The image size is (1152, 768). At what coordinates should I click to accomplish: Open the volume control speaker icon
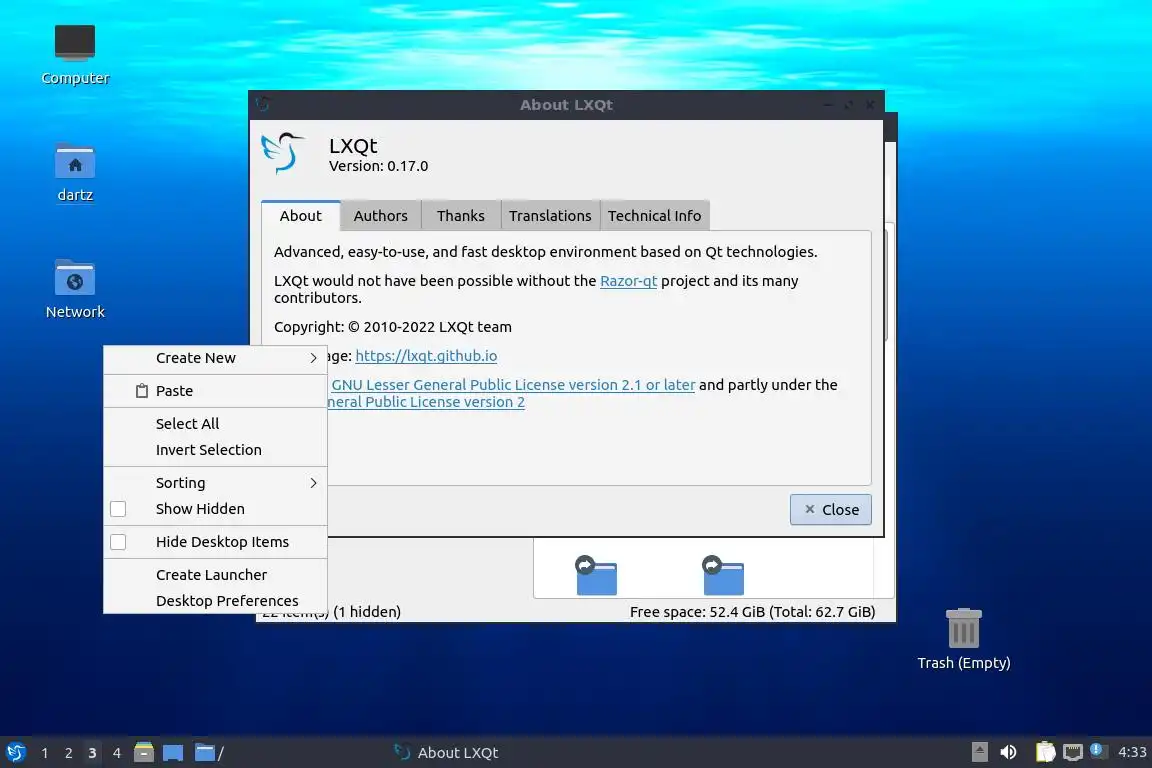[1008, 752]
